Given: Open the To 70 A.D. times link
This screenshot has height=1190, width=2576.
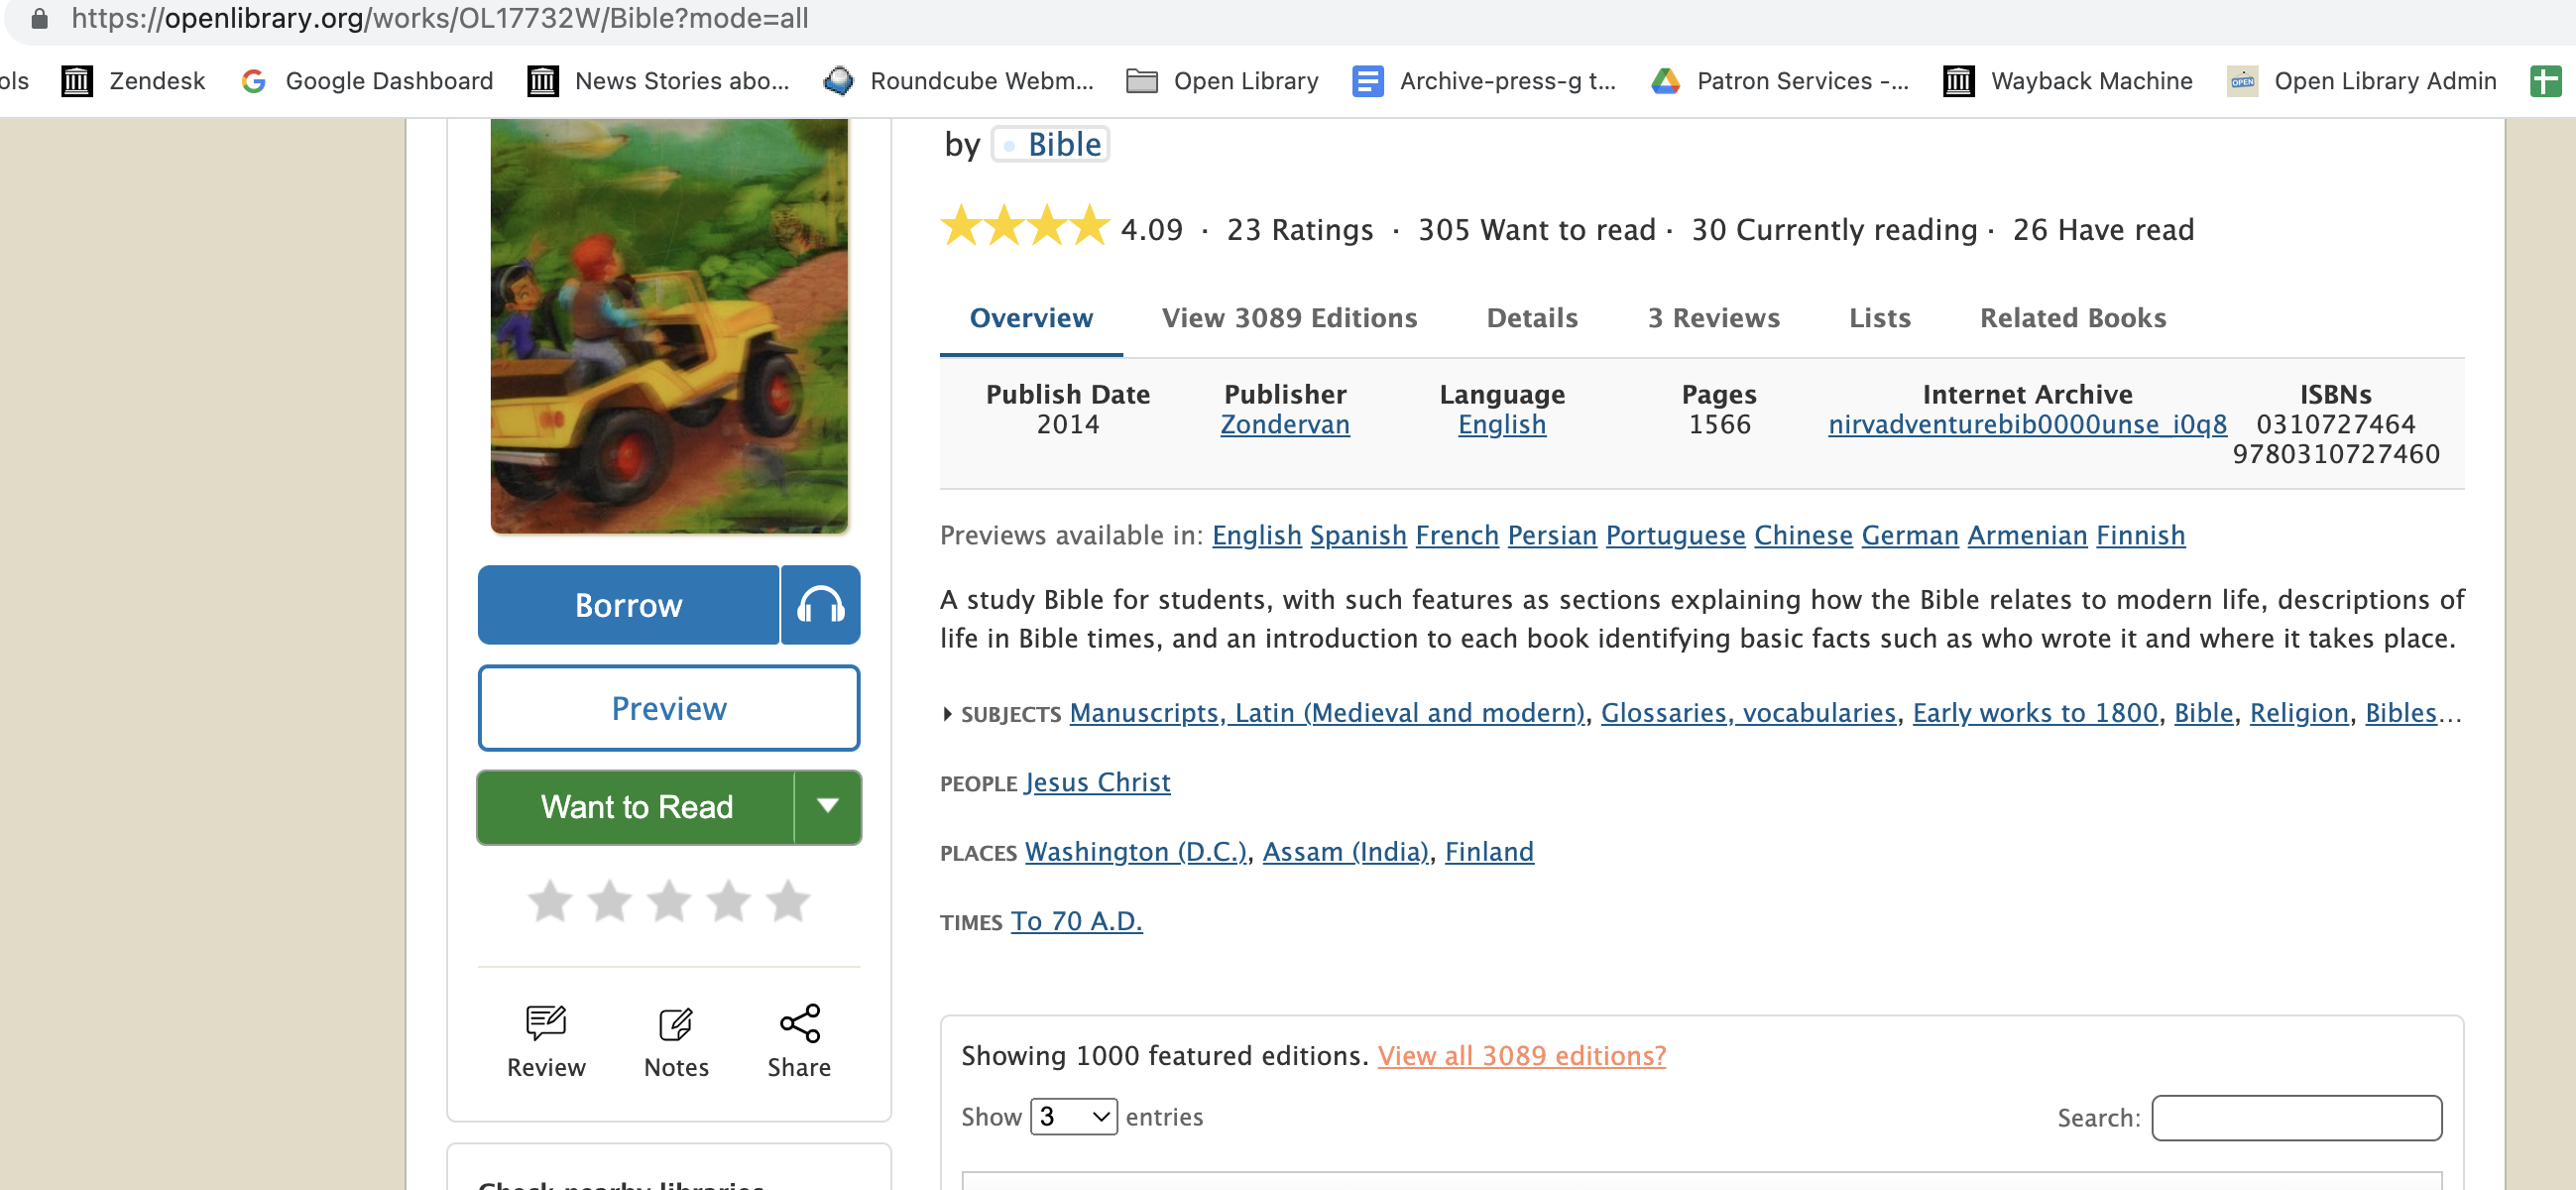Looking at the screenshot, I should point(1076,922).
